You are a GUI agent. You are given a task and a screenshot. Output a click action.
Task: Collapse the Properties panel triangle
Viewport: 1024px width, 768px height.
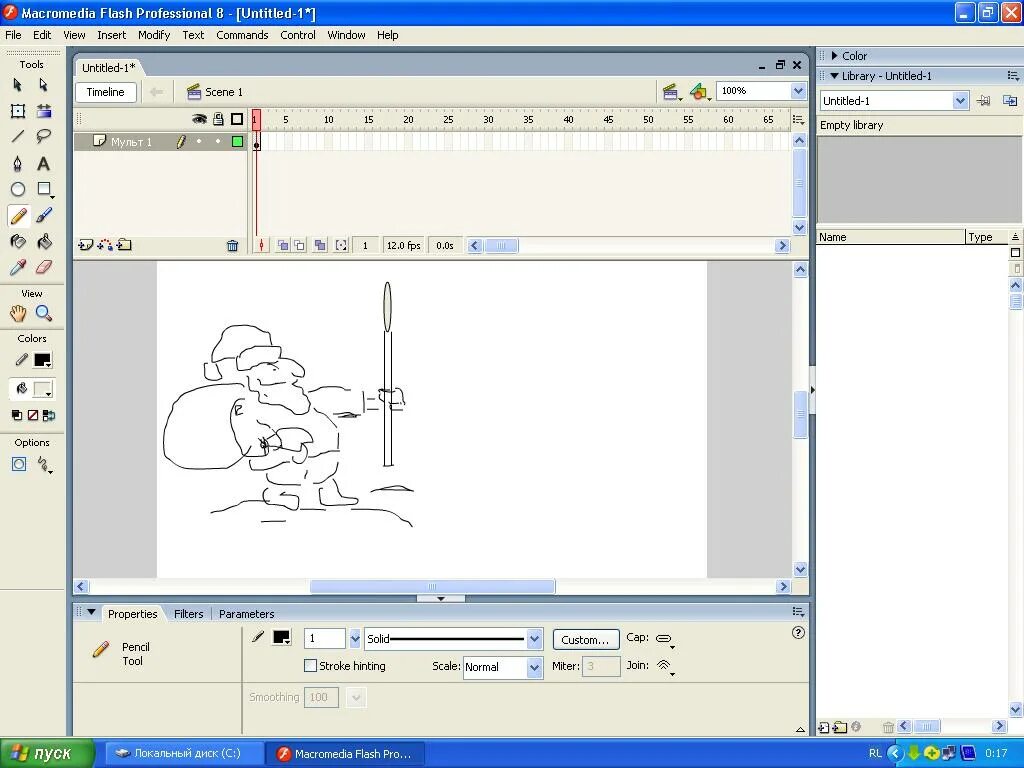pos(91,613)
